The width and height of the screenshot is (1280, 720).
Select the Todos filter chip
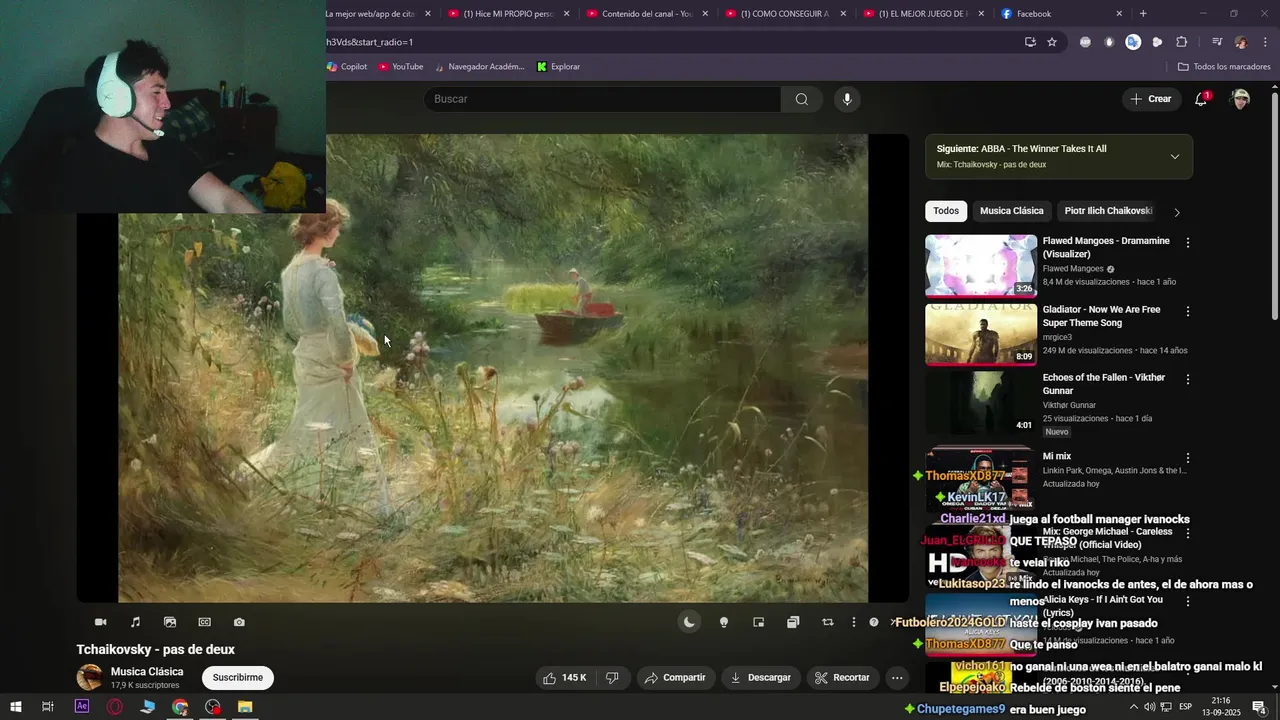pos(946,211)
